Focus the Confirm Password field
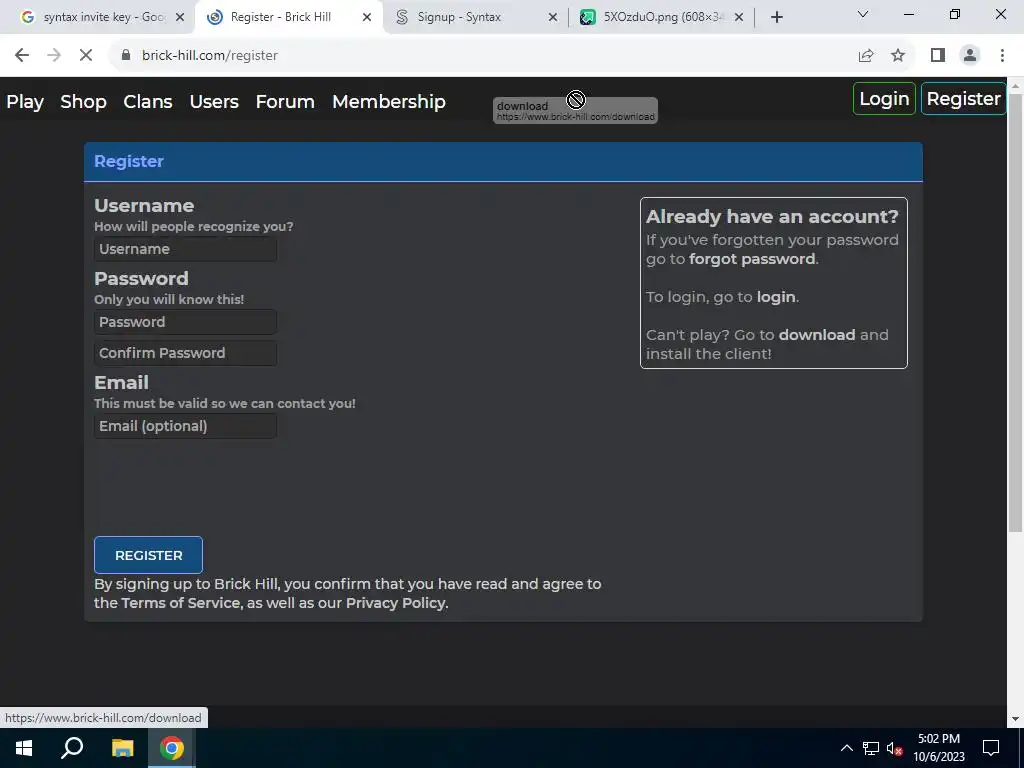Viewport: 1024px width, 768px height. click(x=185, y=353)
